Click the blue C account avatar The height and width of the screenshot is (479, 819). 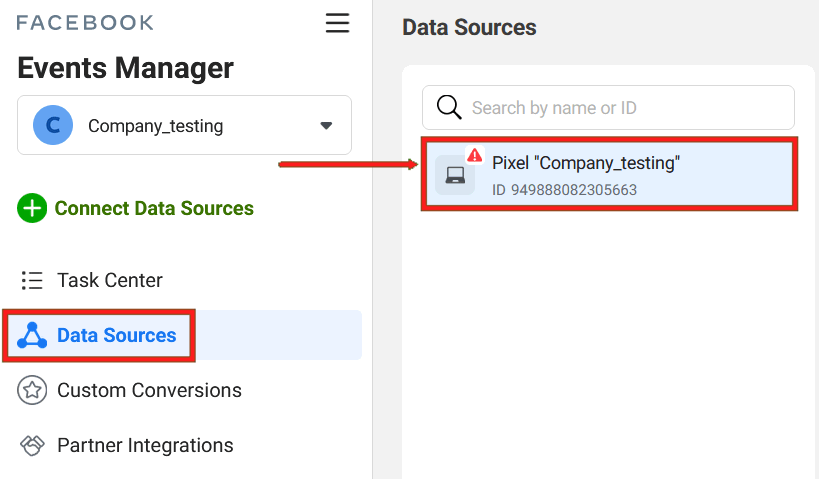point(53,125)
